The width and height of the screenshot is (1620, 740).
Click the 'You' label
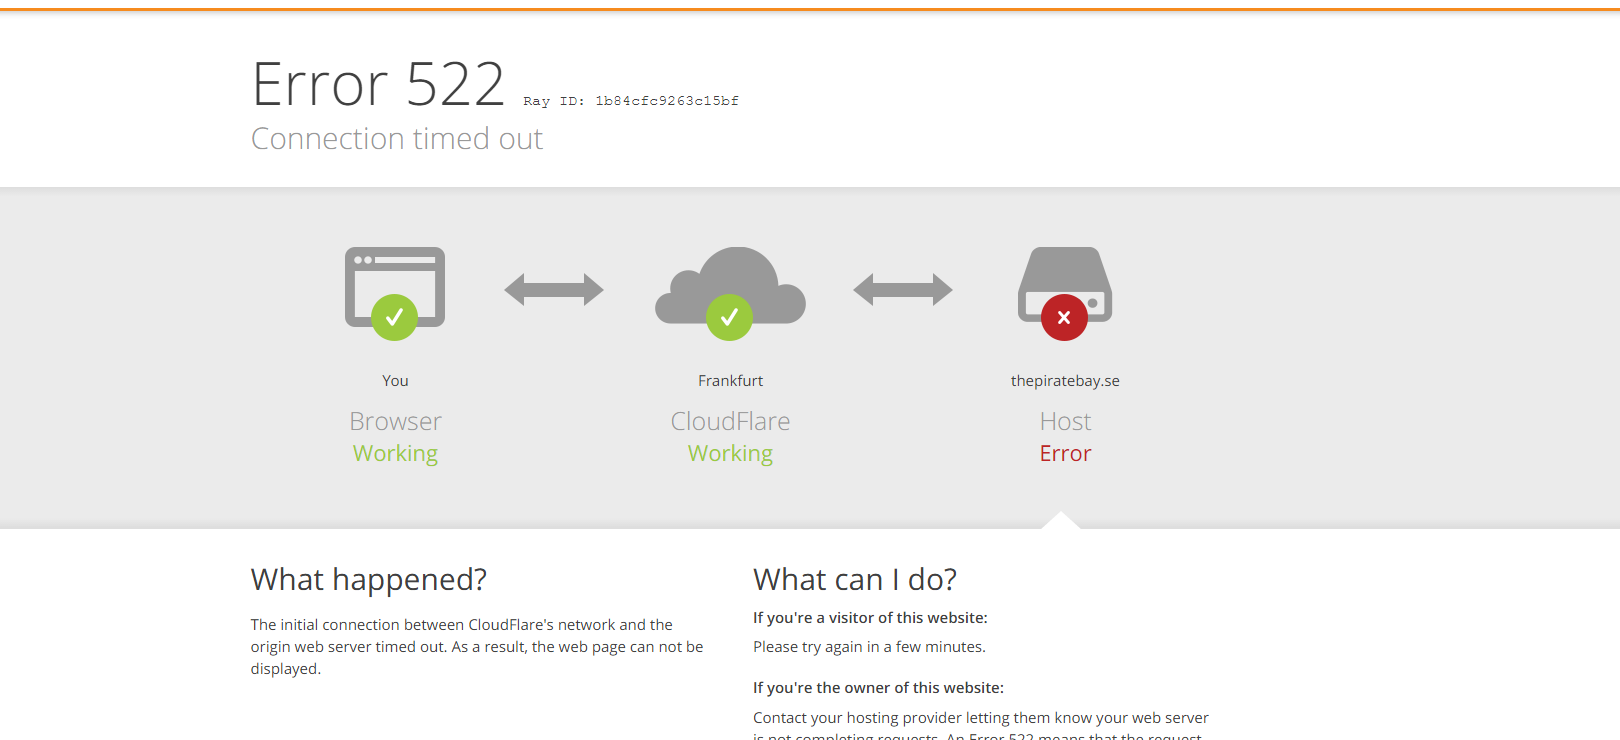[x=395, y=381]
